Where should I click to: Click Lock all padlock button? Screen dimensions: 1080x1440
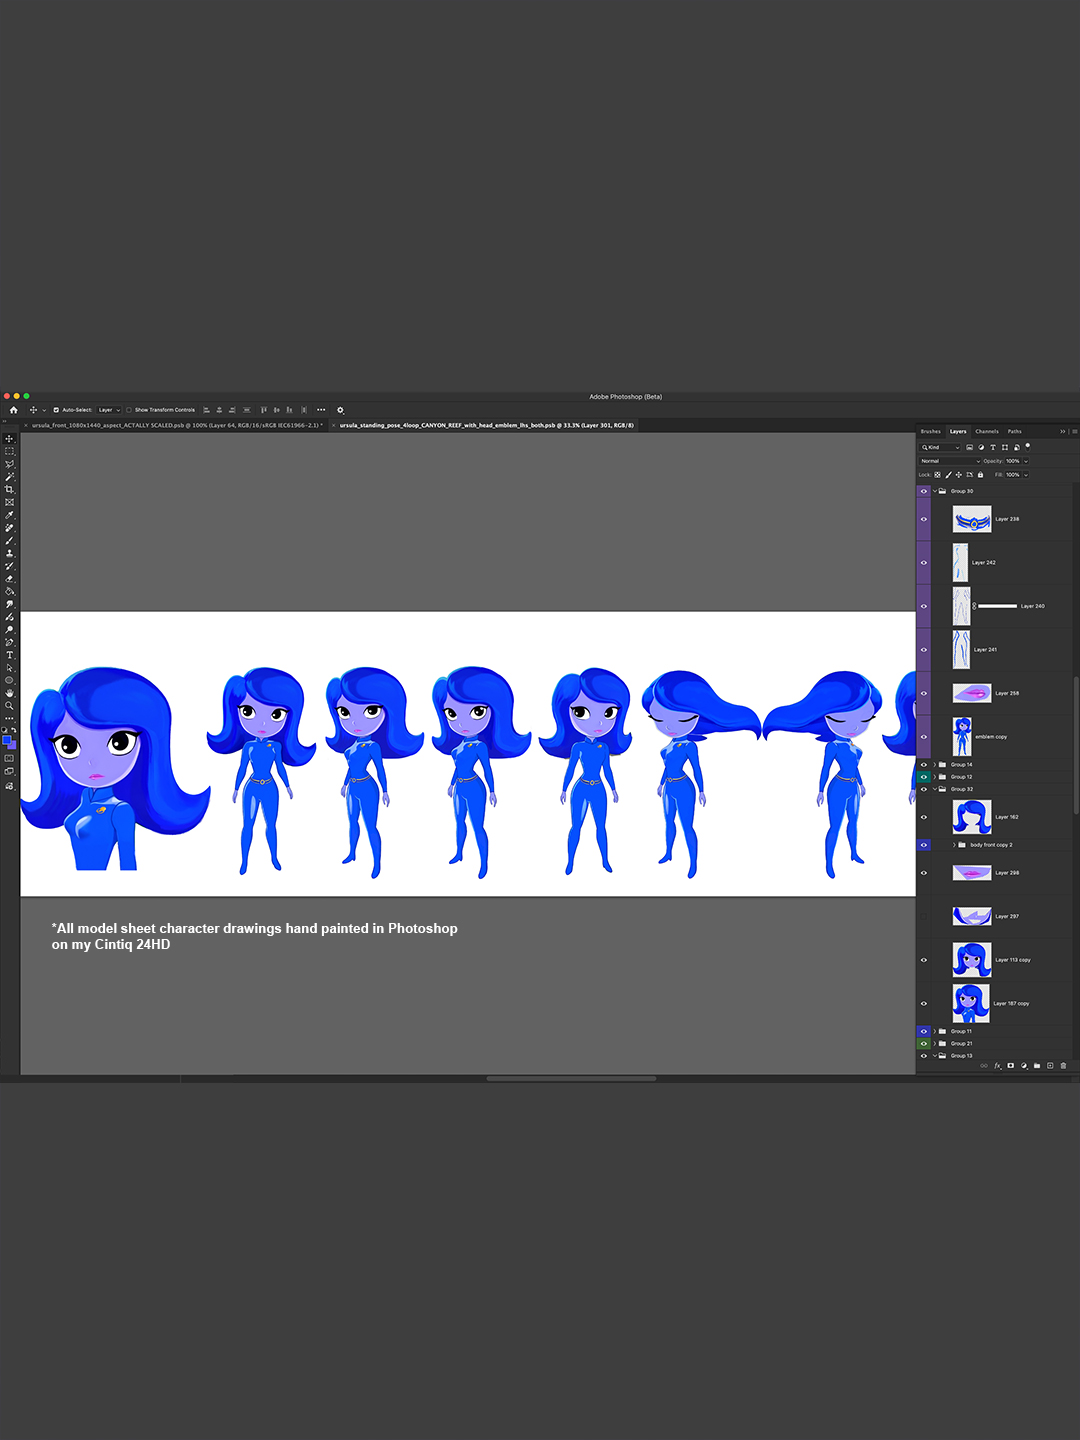pos(980,475)
